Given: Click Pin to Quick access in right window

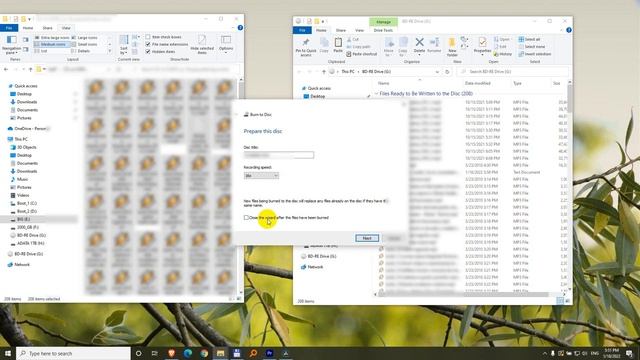Looking at the screenshot, I should coord(306,47).
